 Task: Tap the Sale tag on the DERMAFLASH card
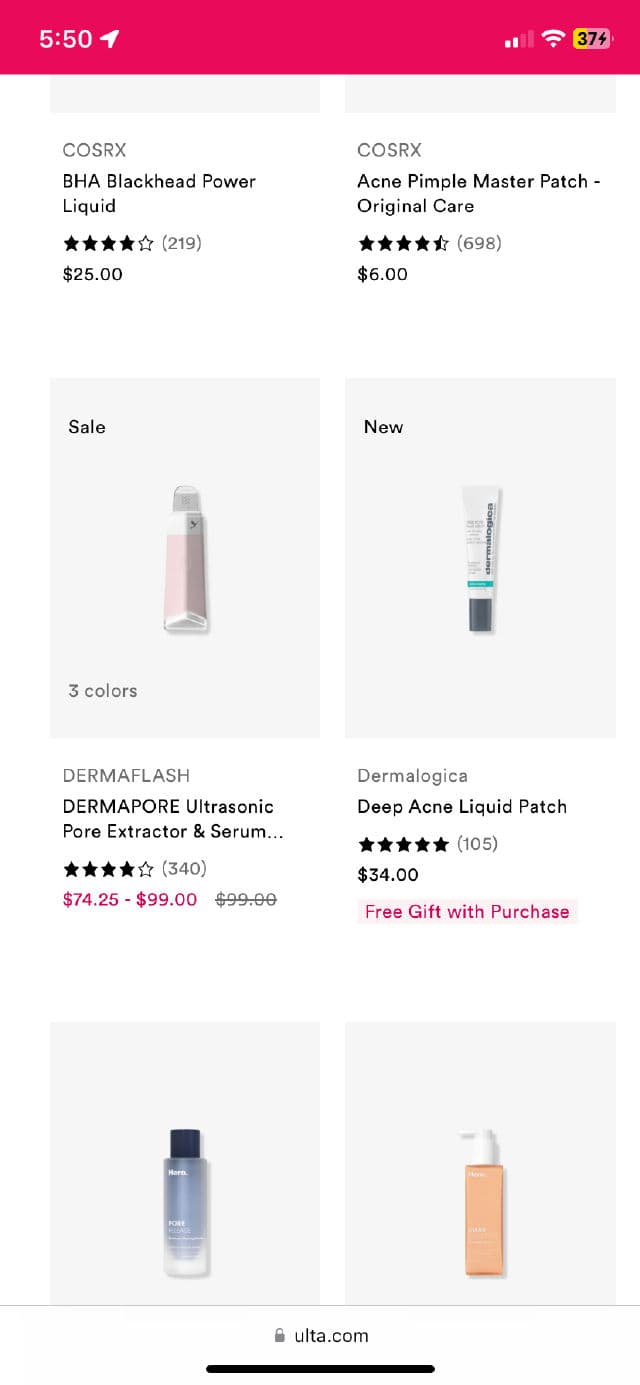87,426
